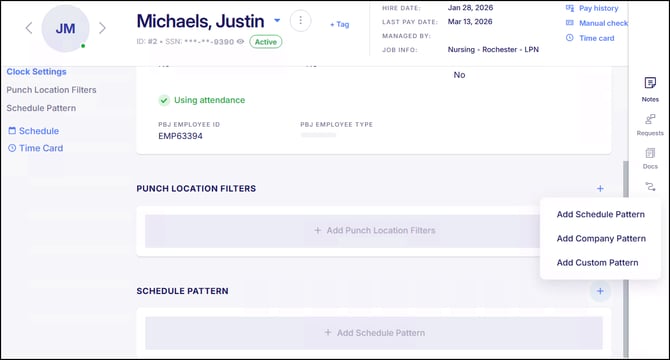Open the three-dot employee options menu
The width and height of the screenshot is (670, 360).
pyautogui.click(x=300, y=20)
